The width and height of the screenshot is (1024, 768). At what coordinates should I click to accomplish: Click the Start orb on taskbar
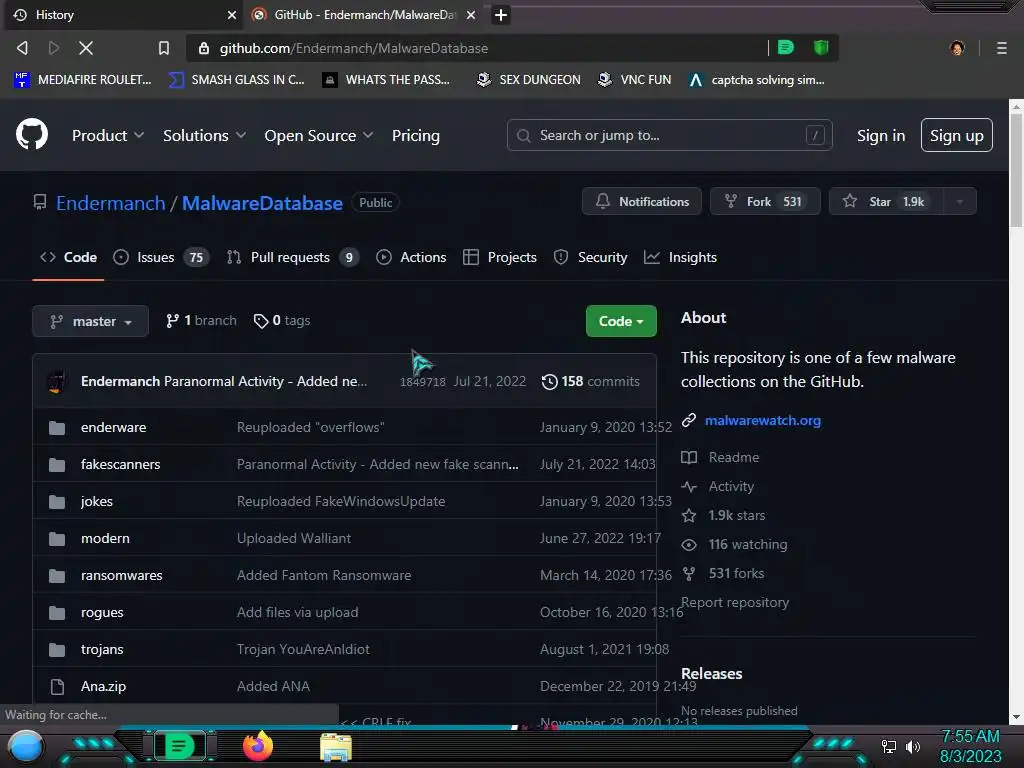click(x=26, y=747)
